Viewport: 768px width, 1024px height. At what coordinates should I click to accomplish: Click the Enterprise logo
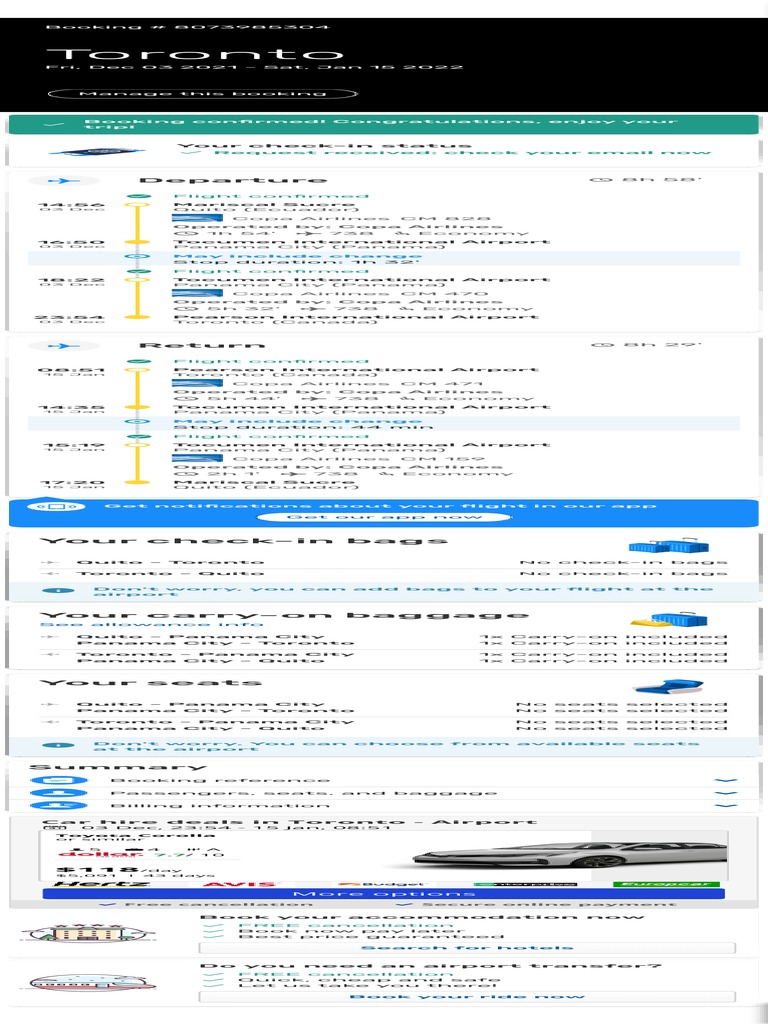click(x=525, y=884)
